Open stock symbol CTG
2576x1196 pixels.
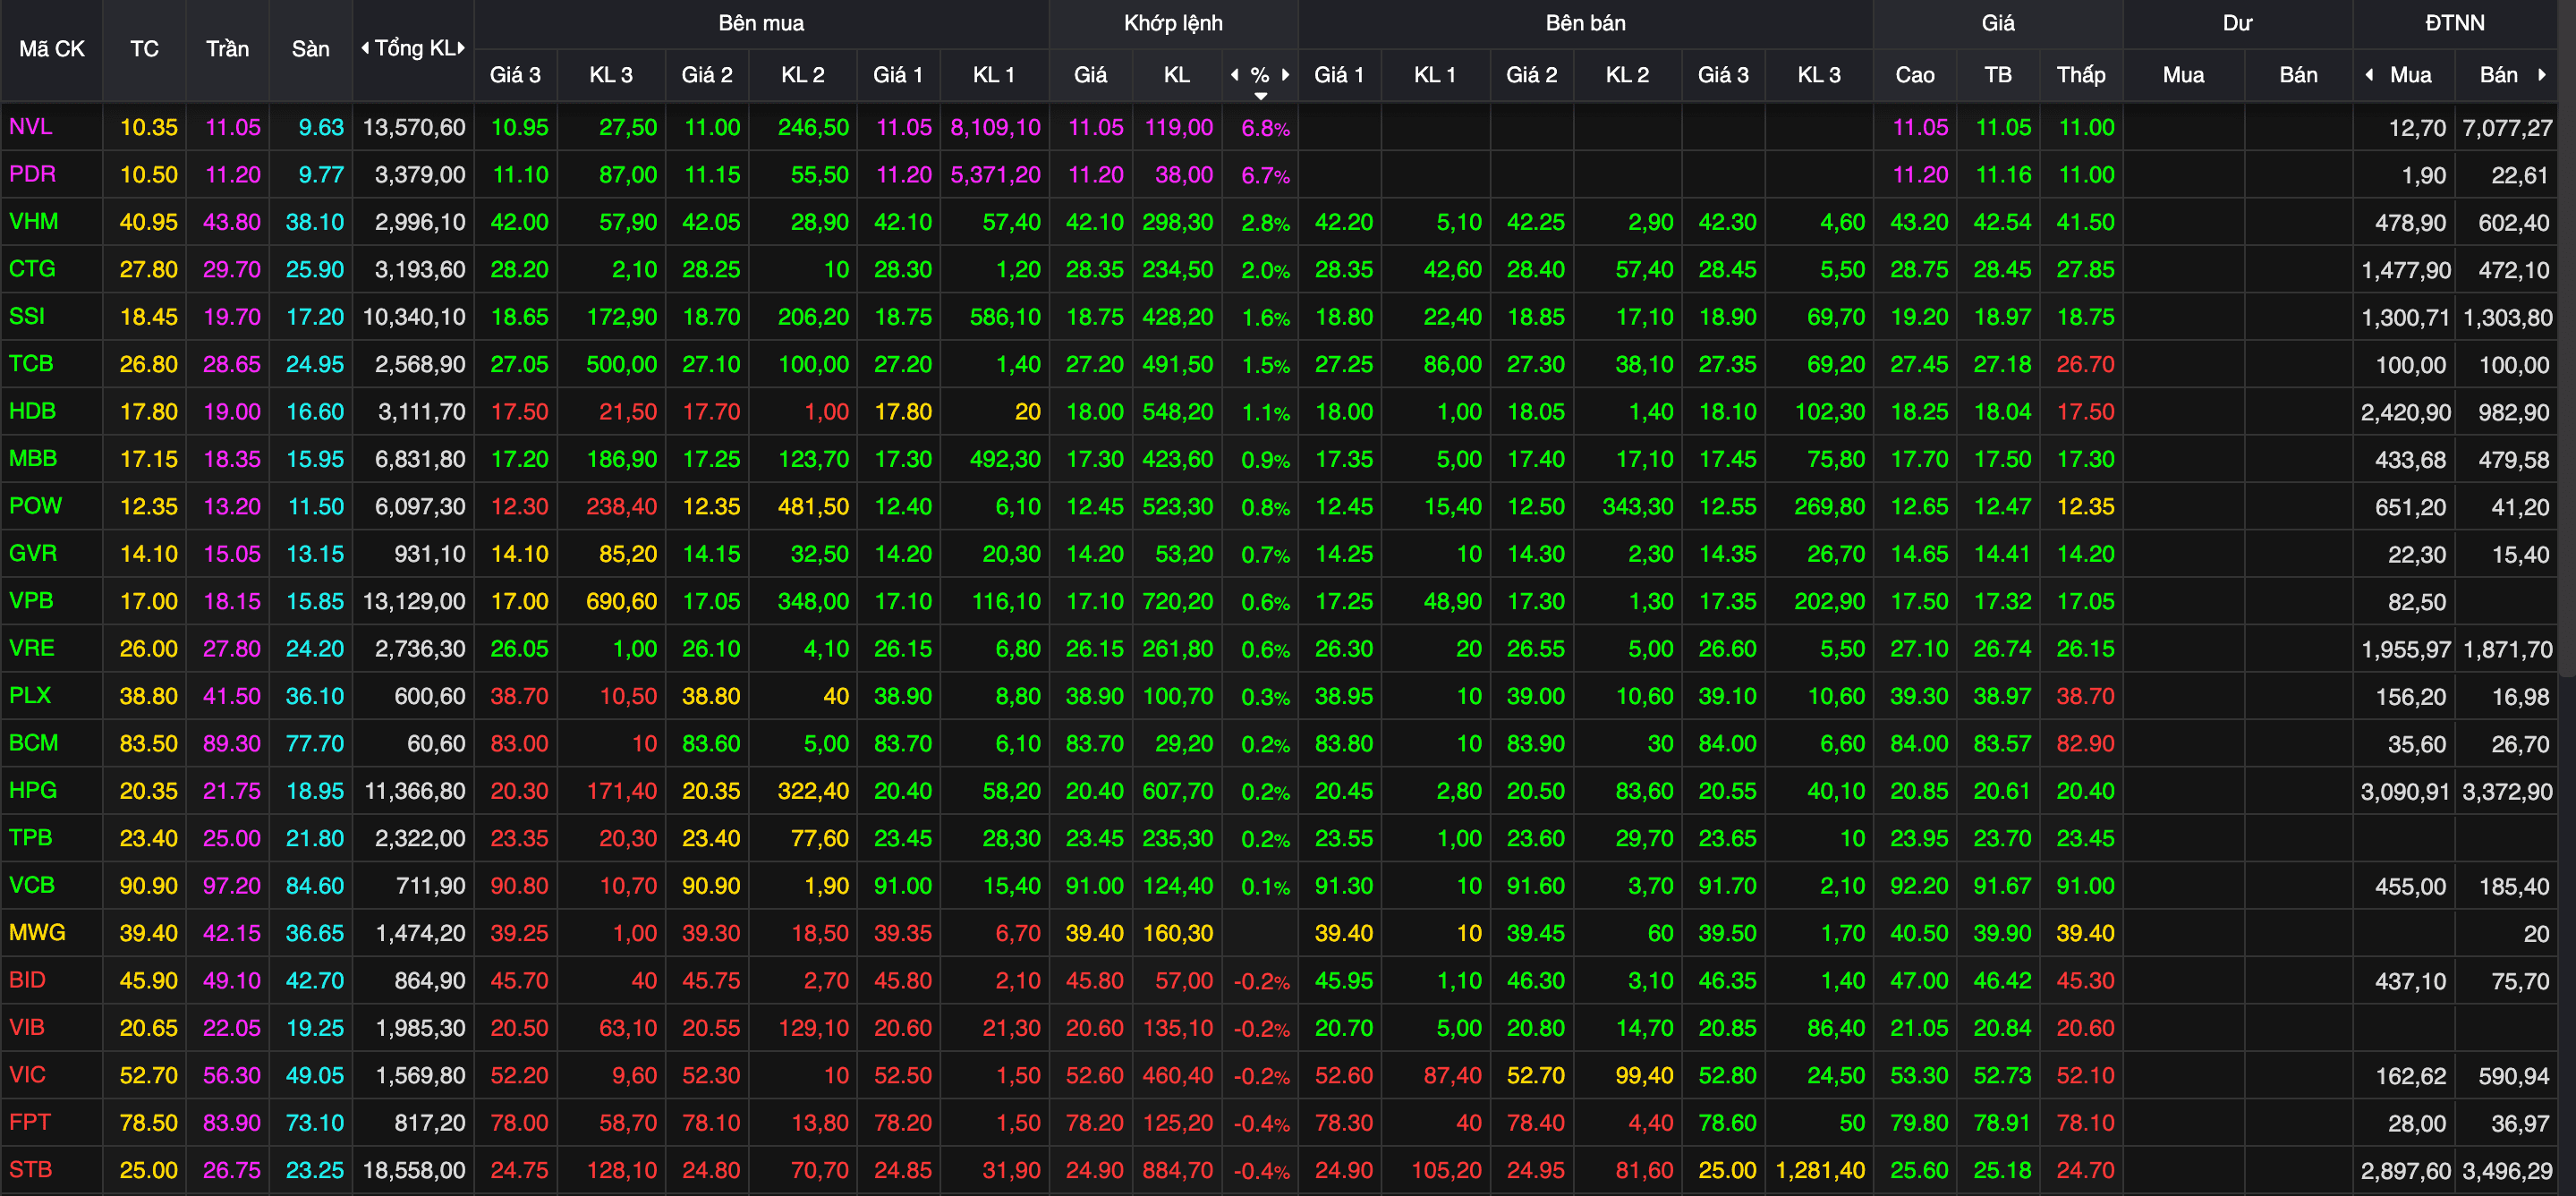coord(32,269)
